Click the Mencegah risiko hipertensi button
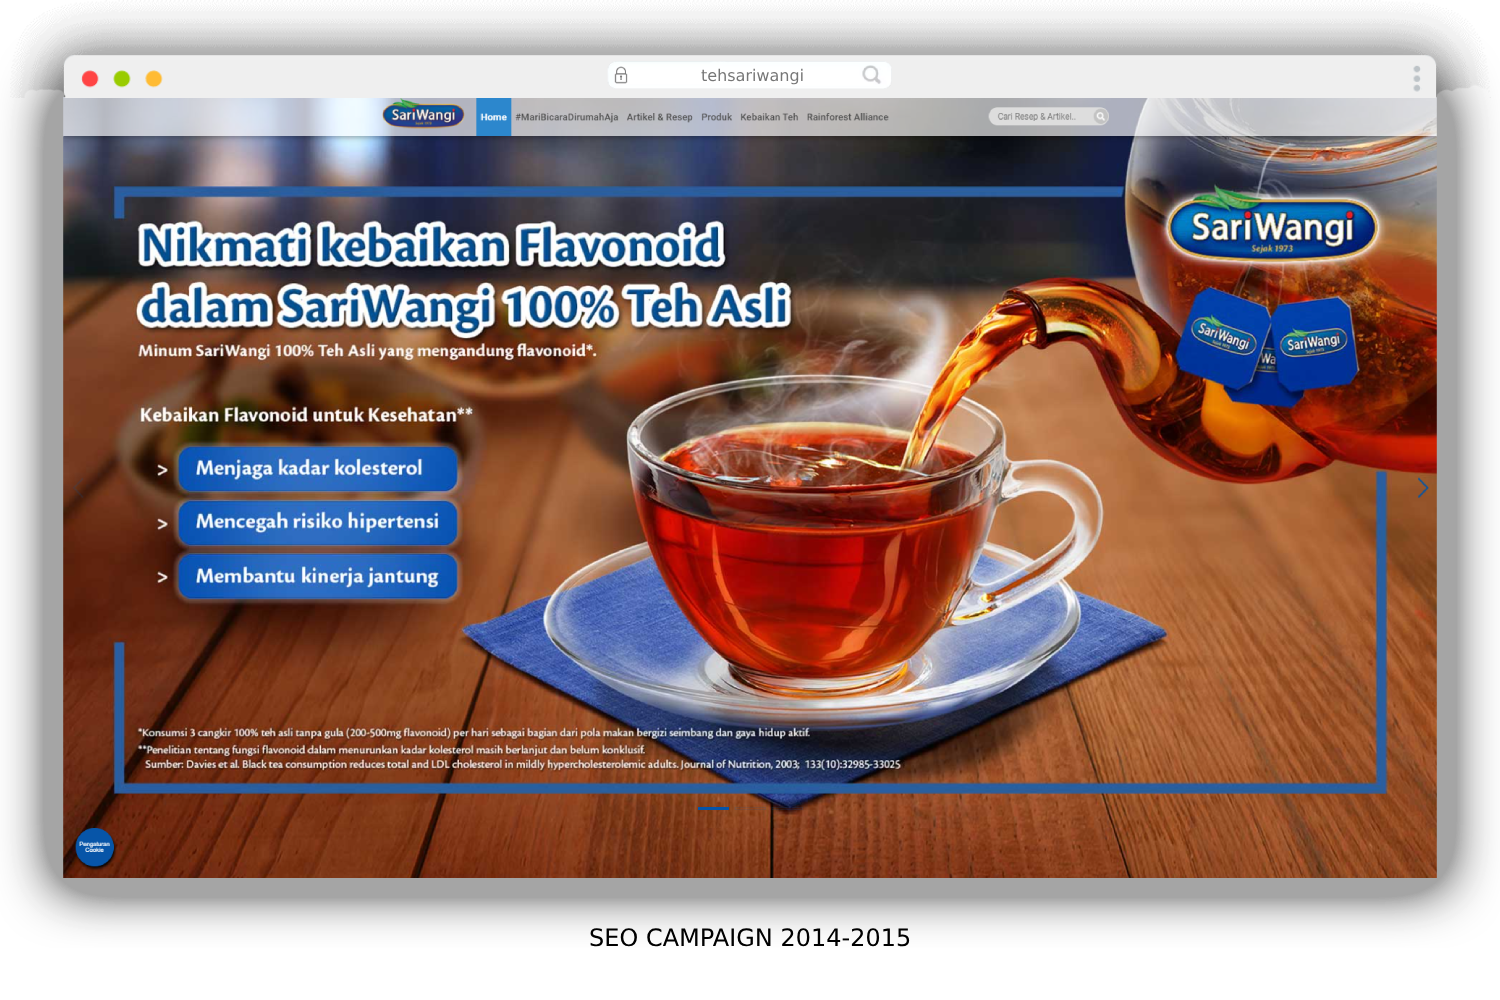The width and height of the screenshot is (1500, 1000). click(x=318, y=522)
